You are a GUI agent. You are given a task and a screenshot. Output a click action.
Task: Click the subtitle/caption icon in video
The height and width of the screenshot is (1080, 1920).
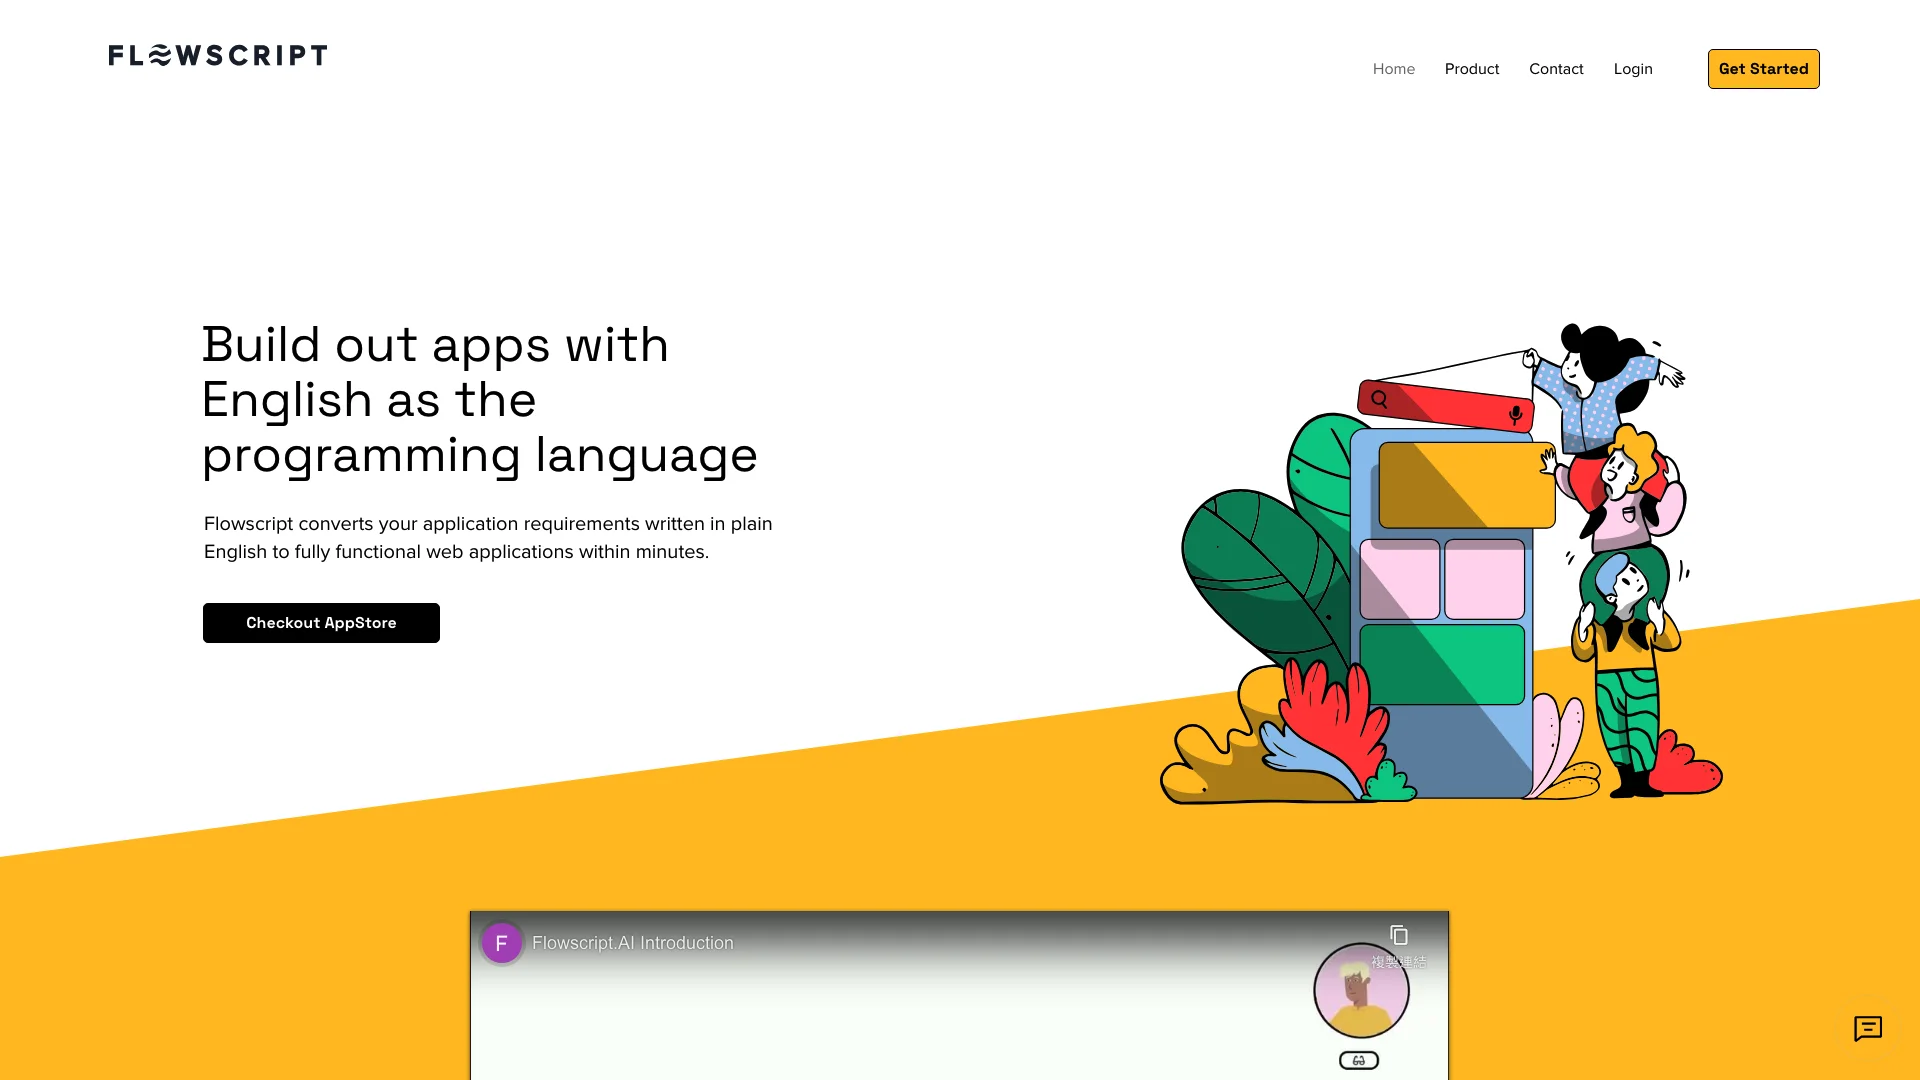1358,1060
